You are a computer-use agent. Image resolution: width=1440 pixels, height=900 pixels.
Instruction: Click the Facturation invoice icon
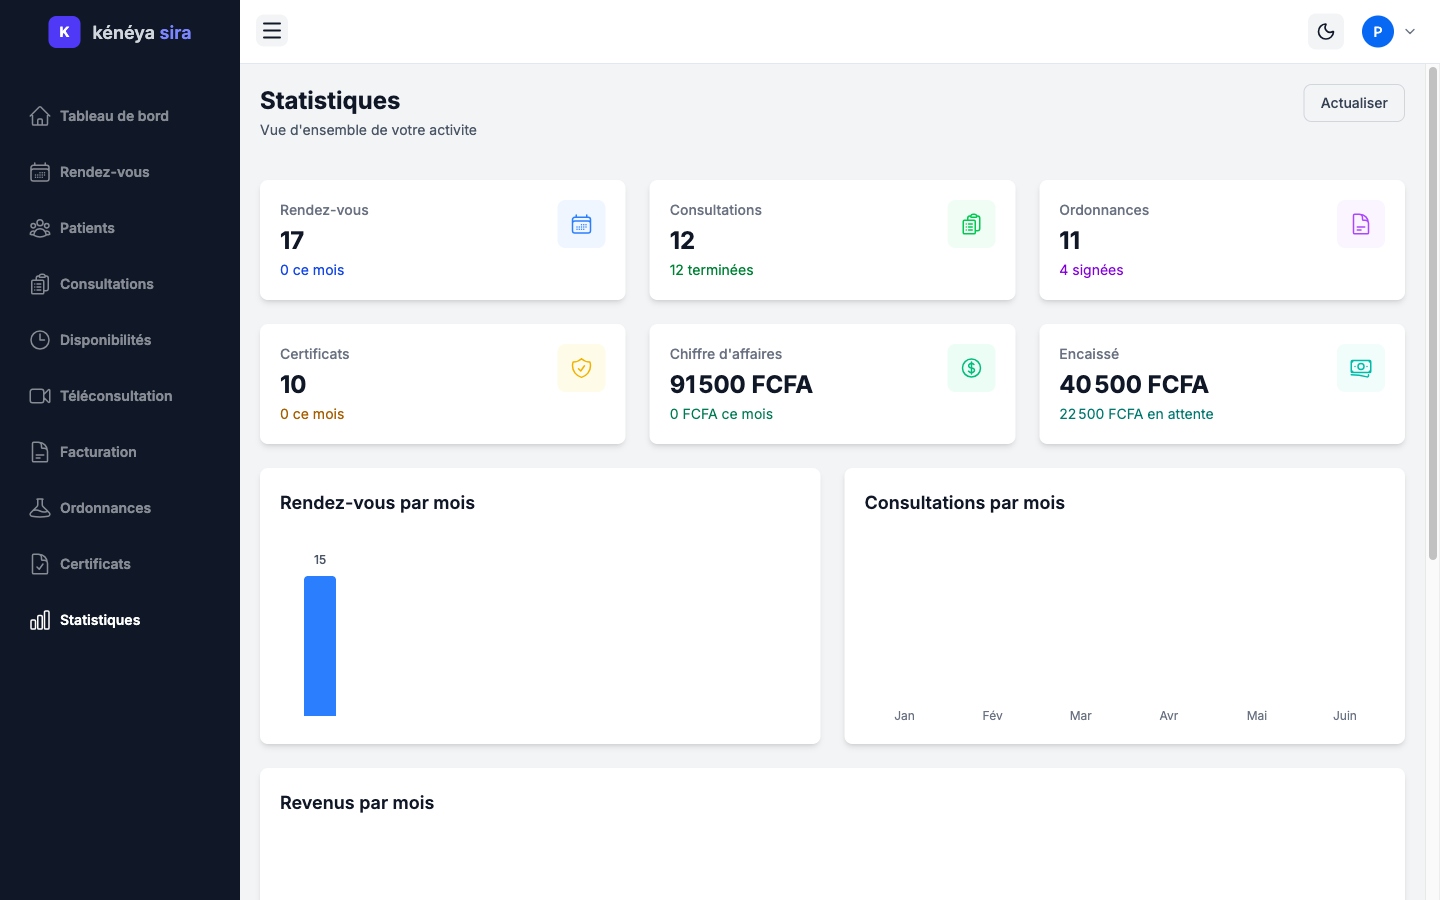click(40, 452)
